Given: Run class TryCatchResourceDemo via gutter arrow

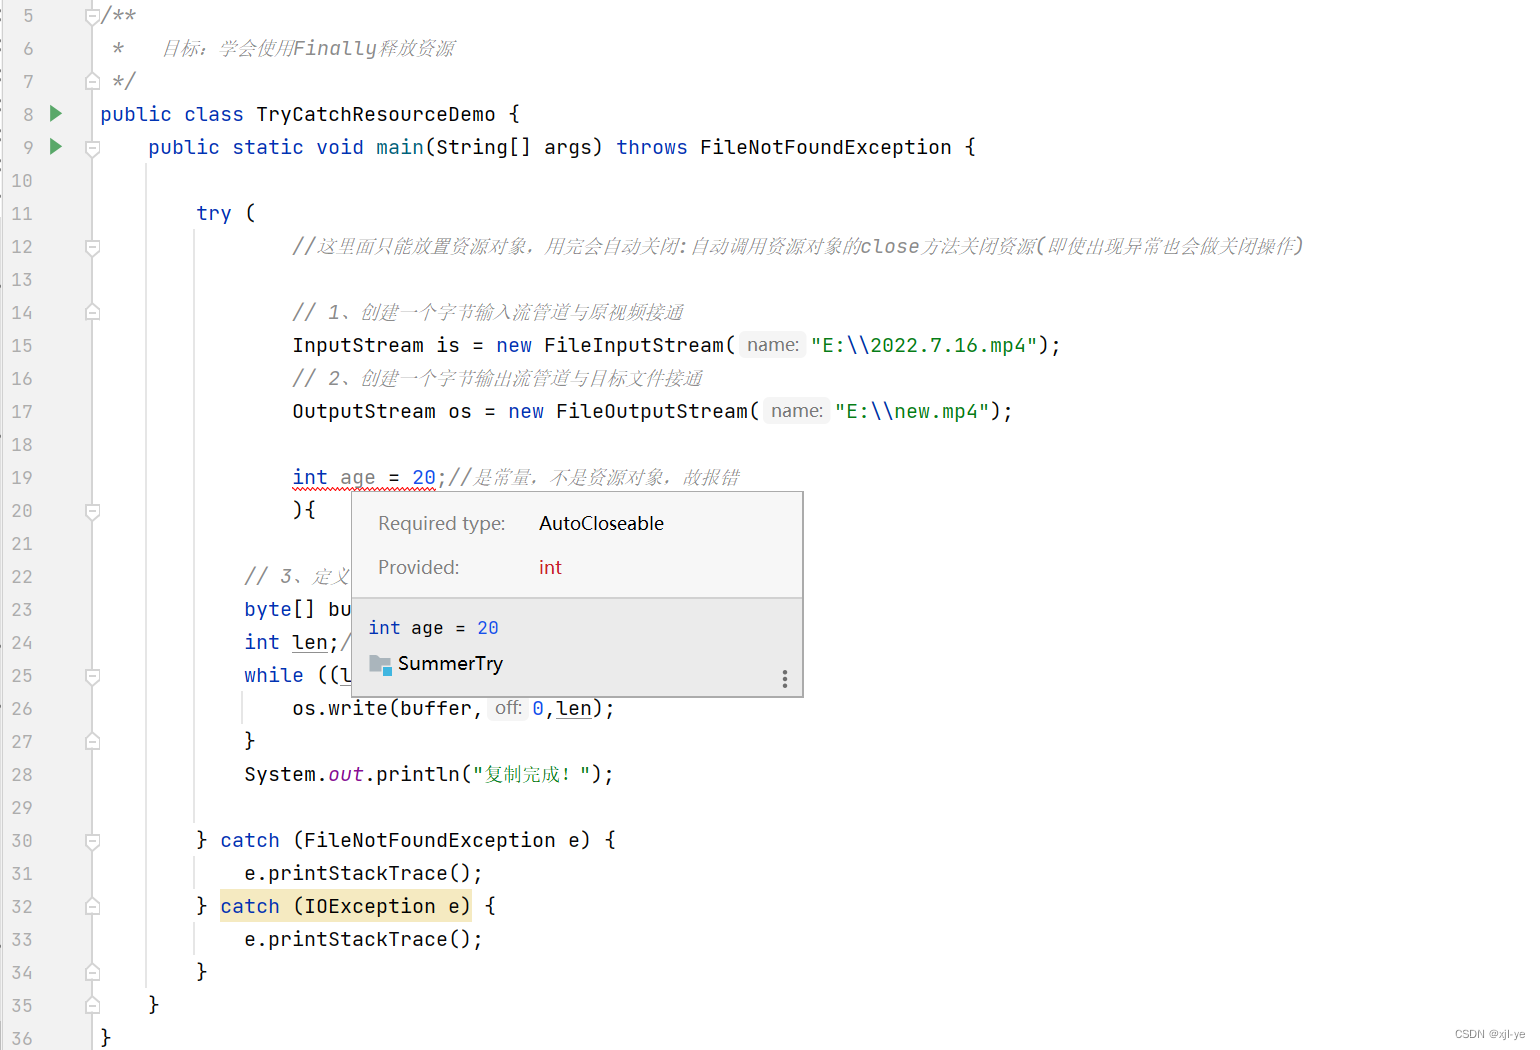Looking at the screenshot, I should pyautogui.click(x=56, y=113).
